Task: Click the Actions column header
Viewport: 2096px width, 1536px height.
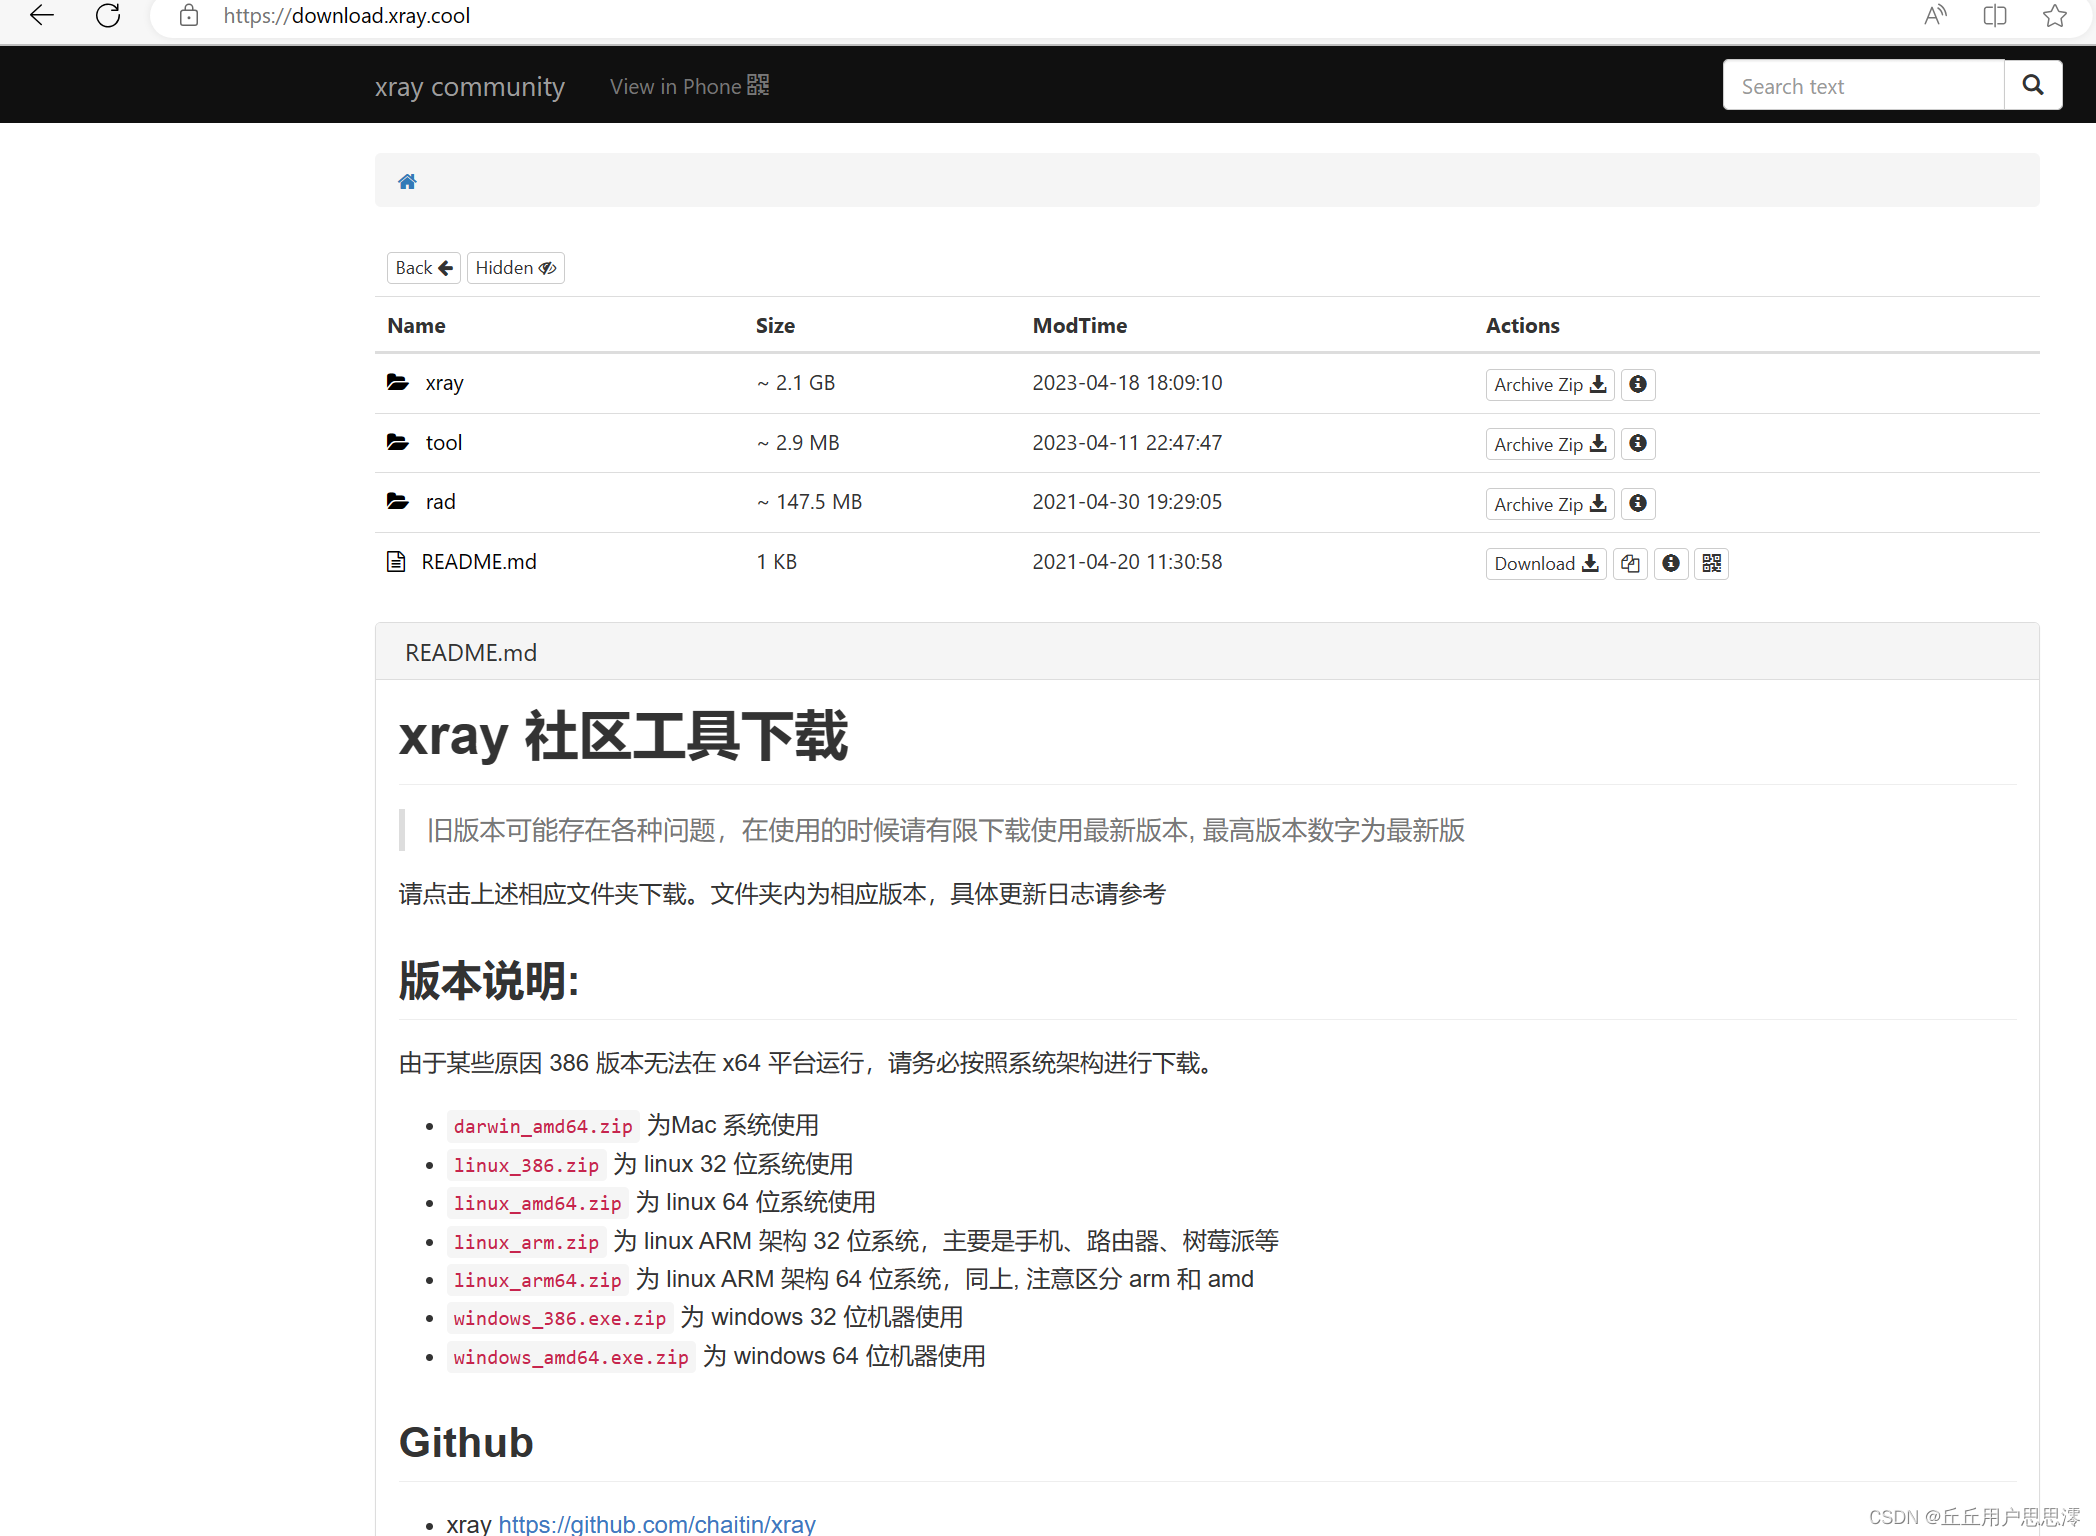Action: pyautogui.click(x=1523, y=325)
